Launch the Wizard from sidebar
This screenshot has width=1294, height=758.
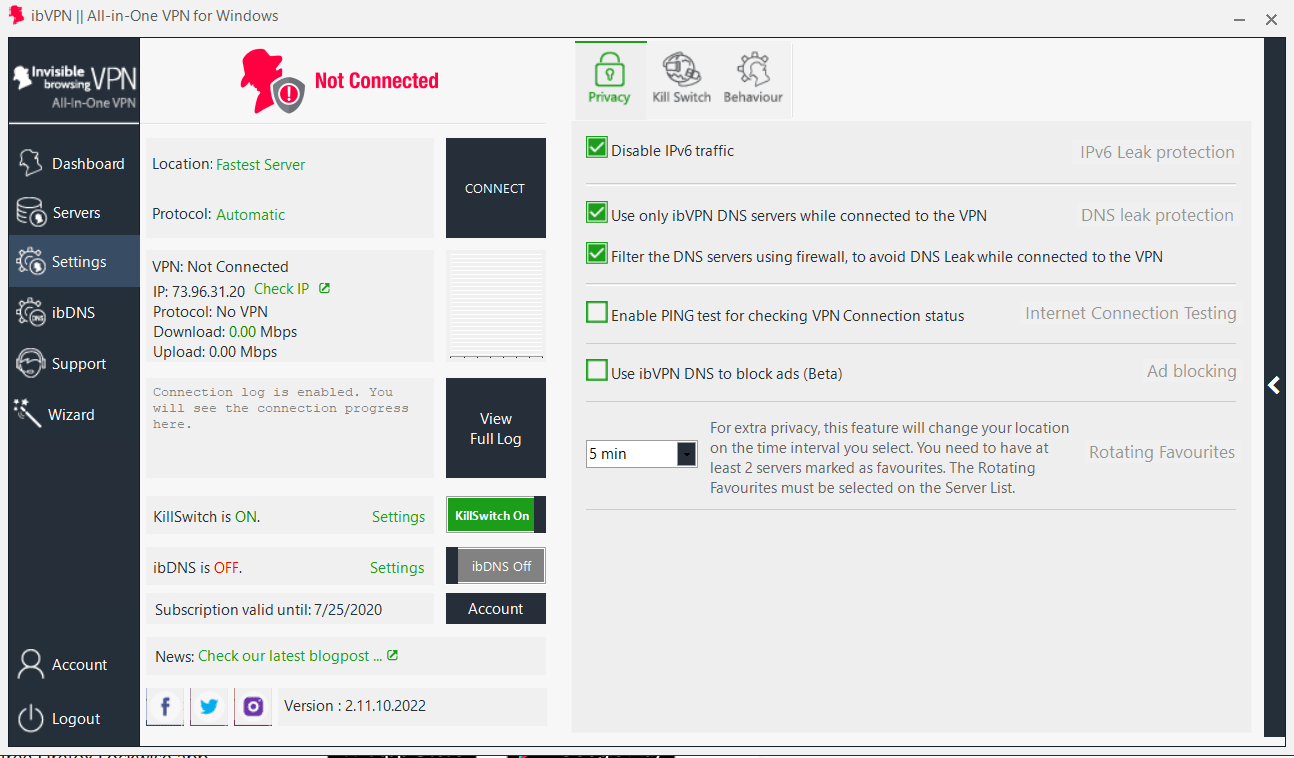point(74,414)
